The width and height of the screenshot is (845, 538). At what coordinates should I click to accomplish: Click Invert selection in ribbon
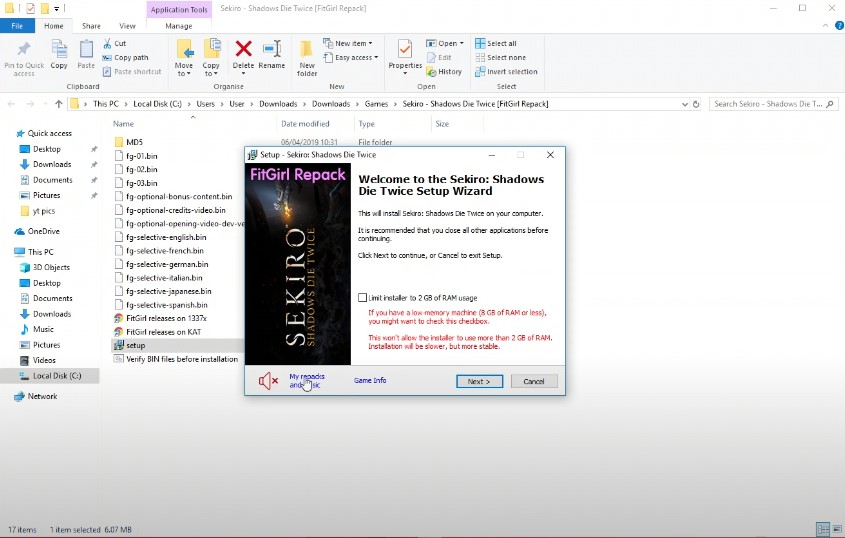[506, 71]
